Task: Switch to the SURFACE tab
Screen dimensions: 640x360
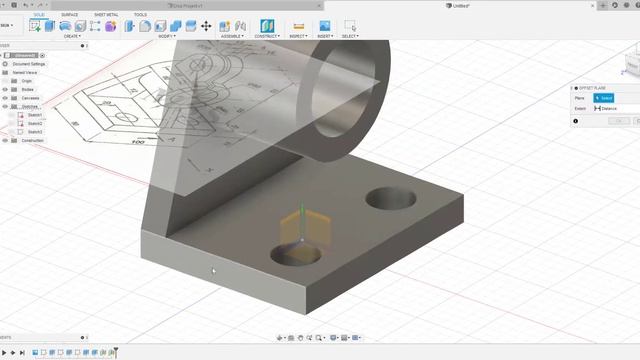Action: (x=69, y=15)
